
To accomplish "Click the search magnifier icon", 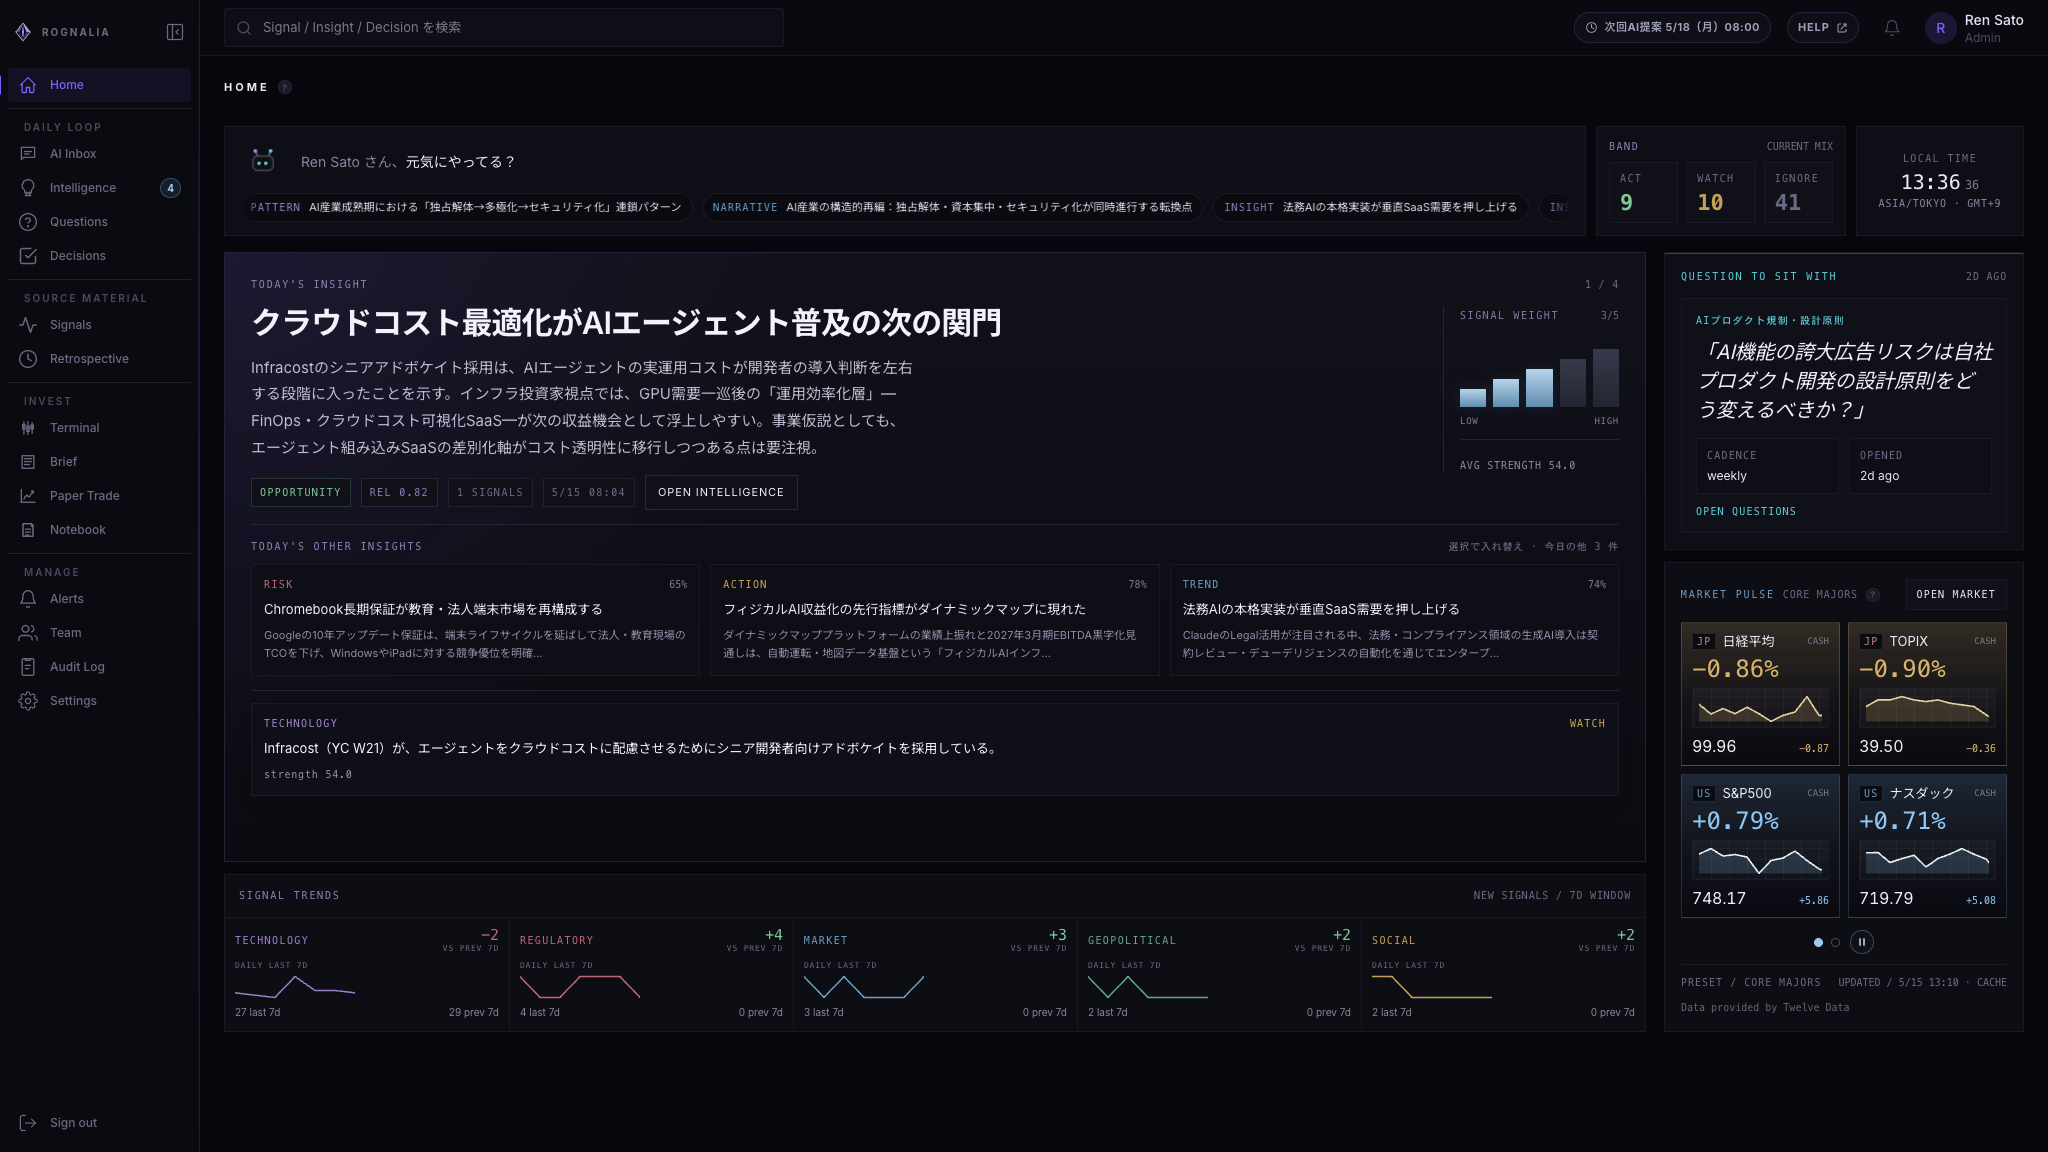I will point(244,28).
